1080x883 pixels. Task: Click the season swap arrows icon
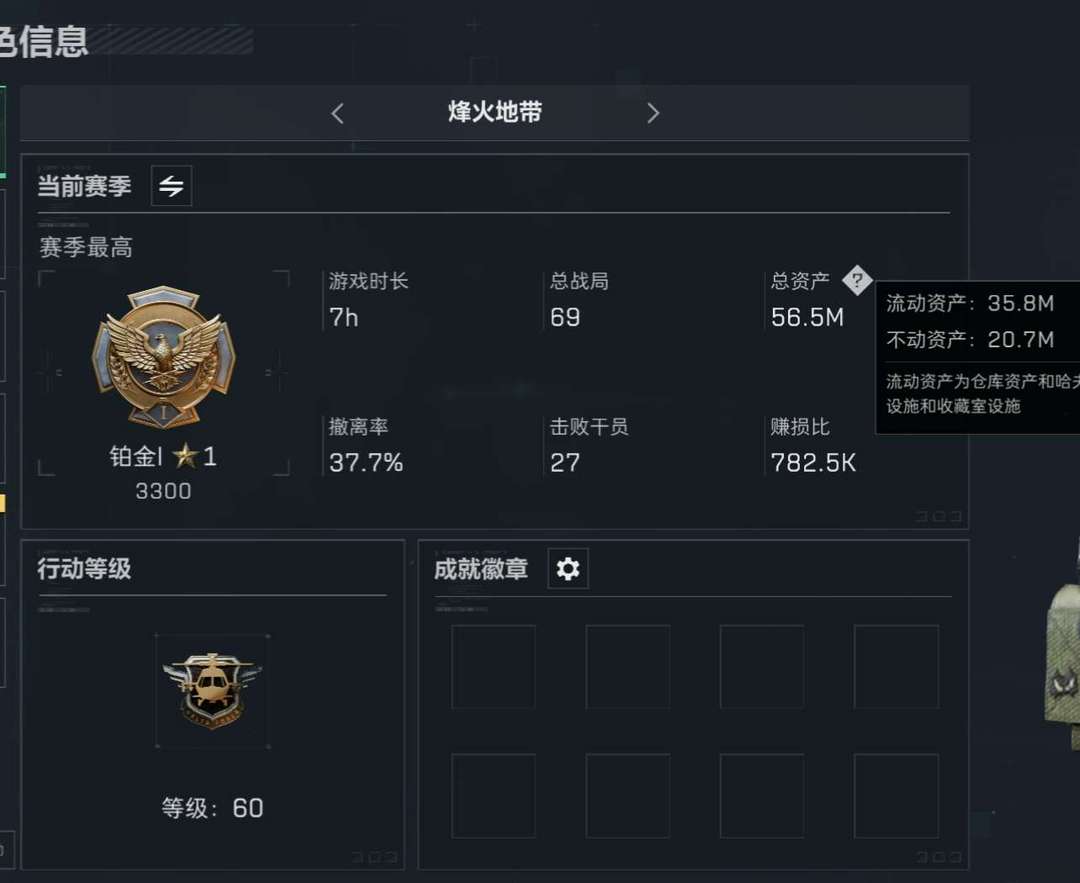(172, 185)
